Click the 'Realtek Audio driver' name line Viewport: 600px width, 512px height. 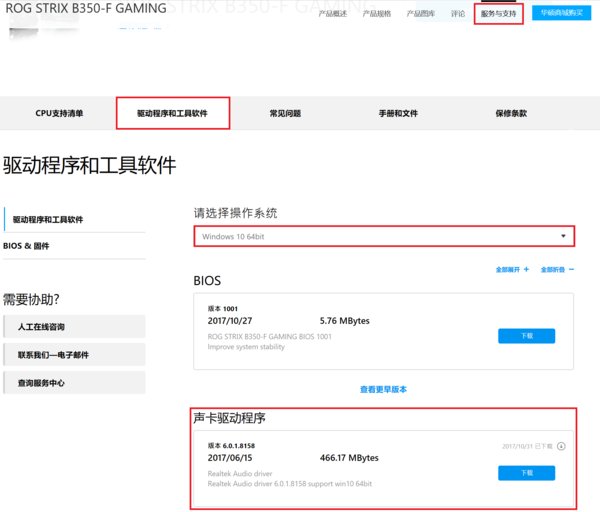point(240,473)
